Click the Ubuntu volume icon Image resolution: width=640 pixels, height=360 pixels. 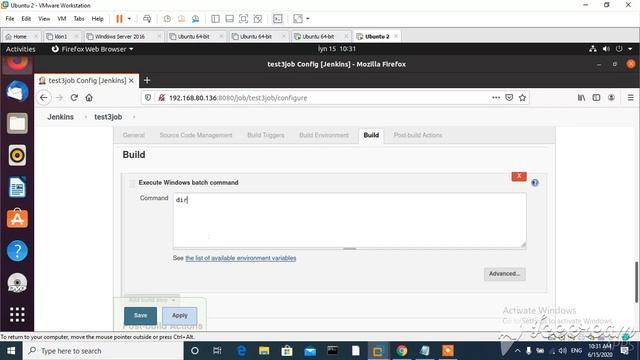click(x=606, y=49)
